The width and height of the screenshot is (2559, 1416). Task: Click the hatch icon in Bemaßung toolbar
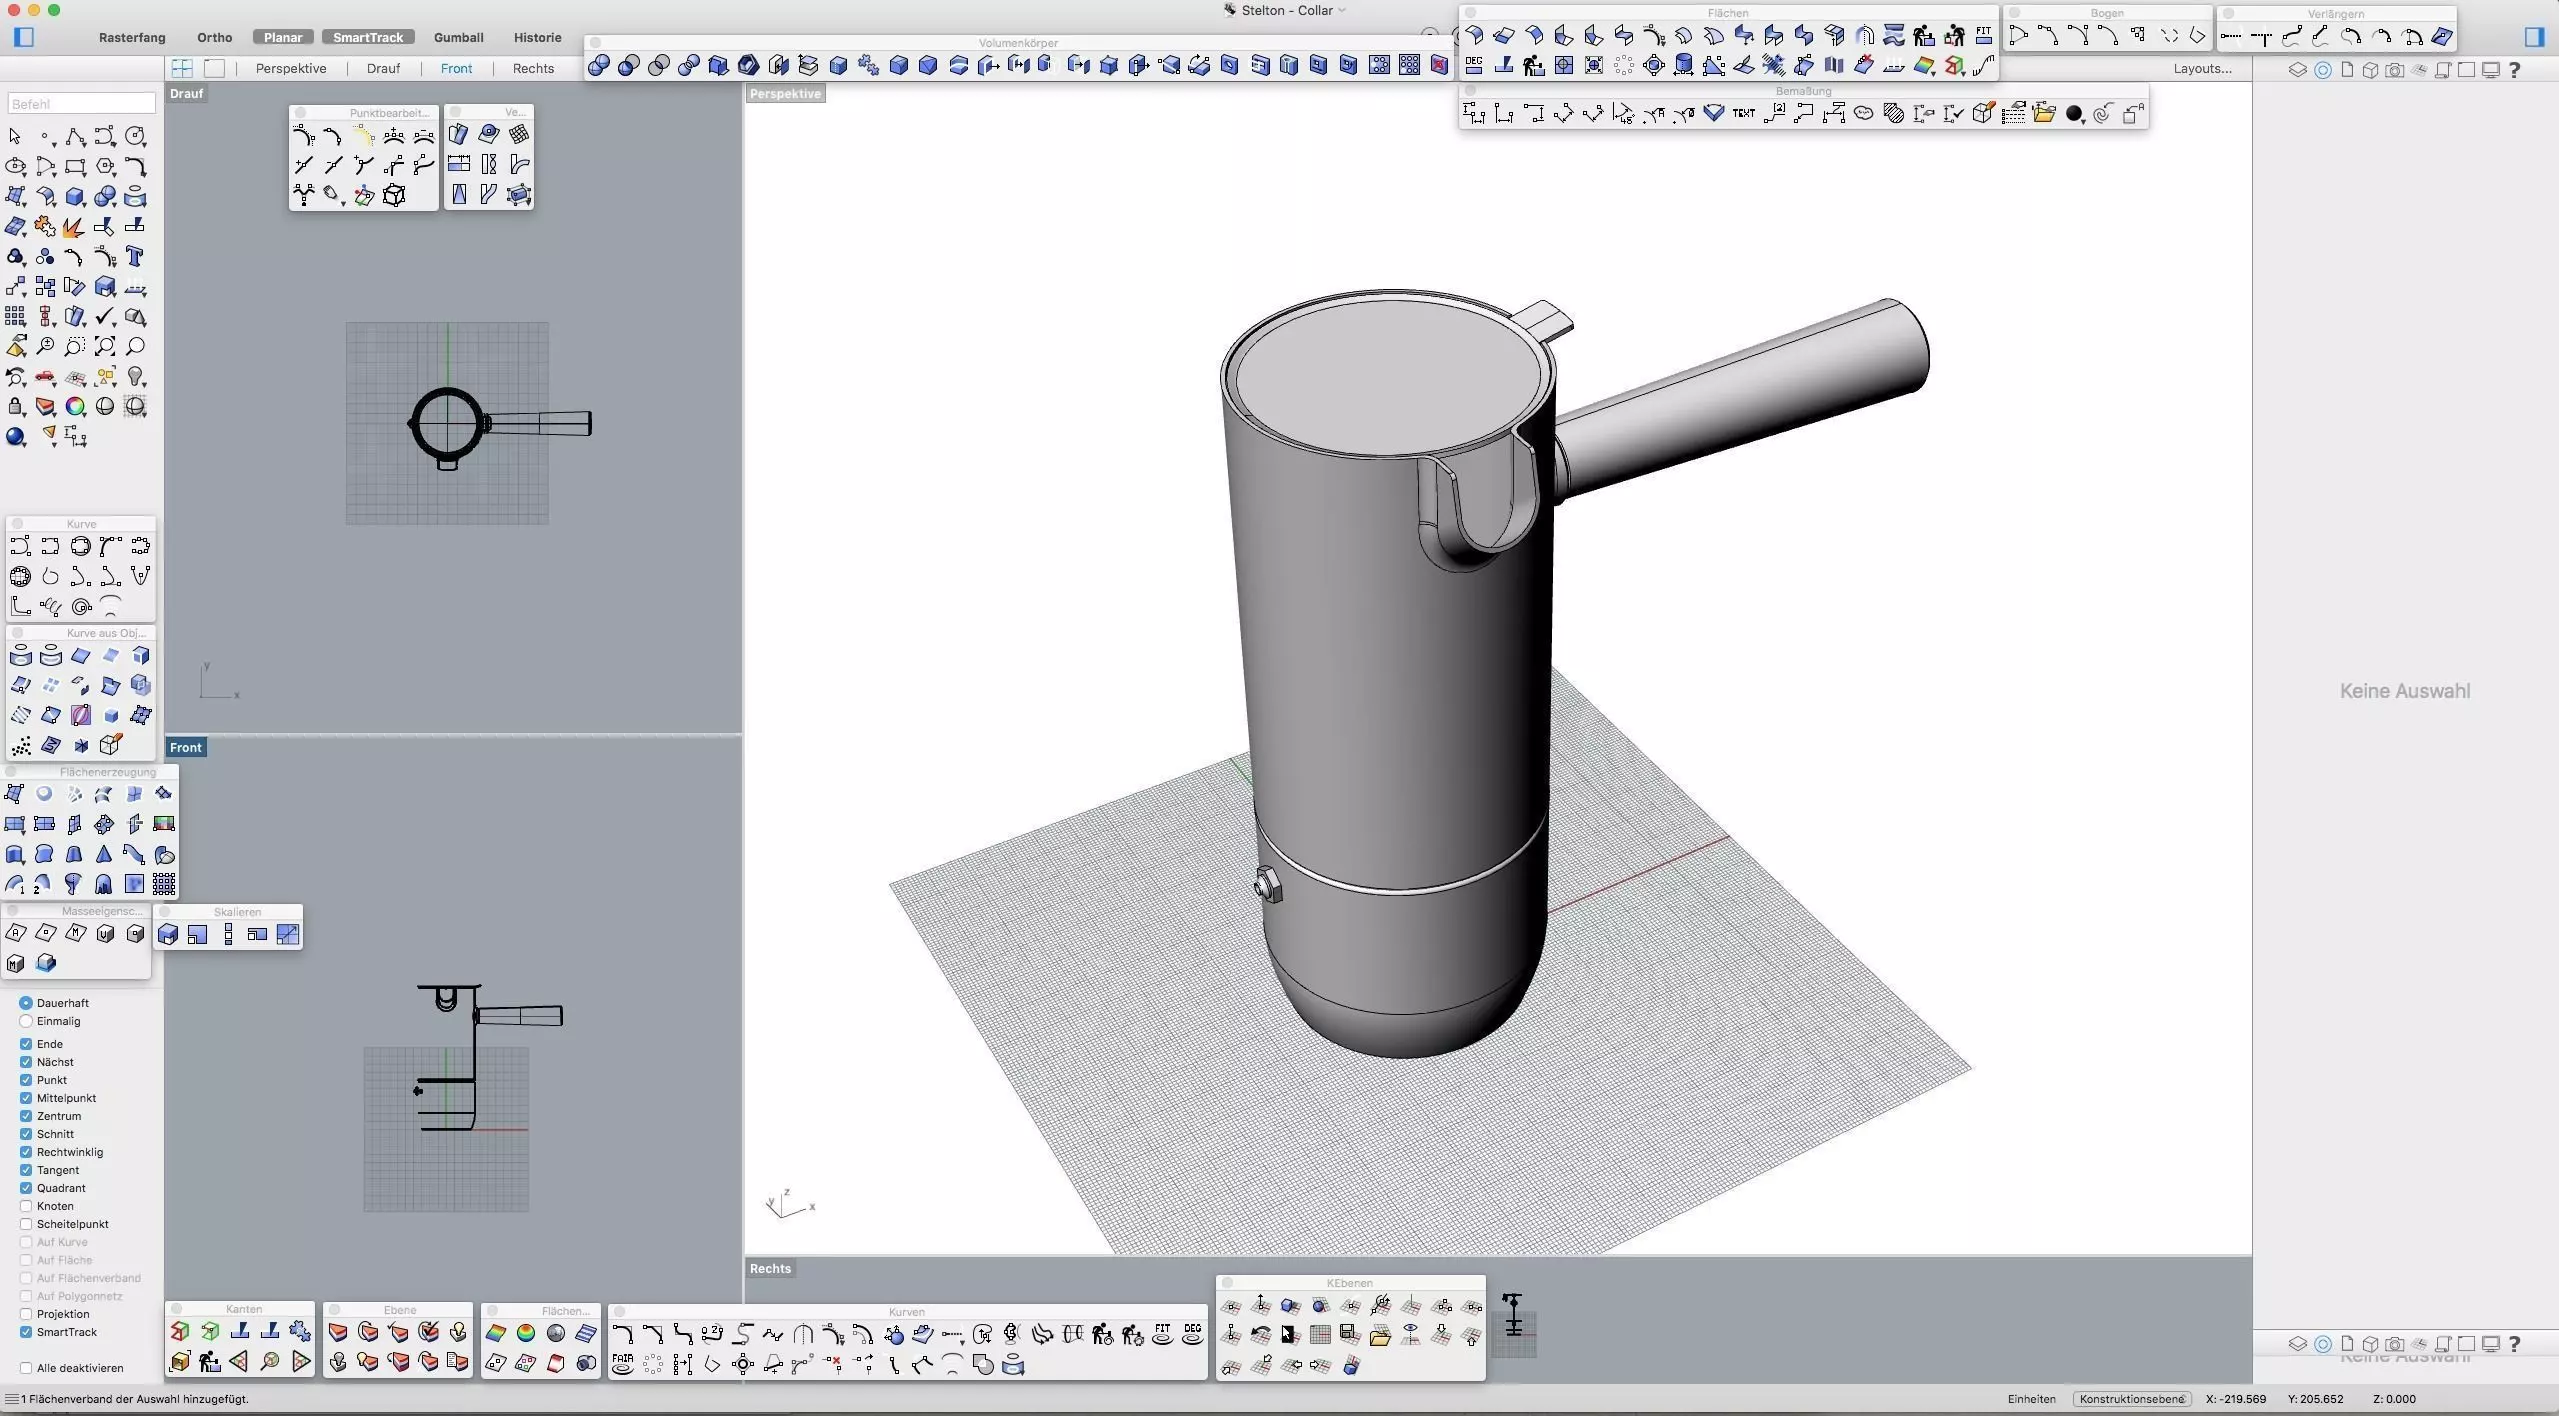tap(1894, 114)
